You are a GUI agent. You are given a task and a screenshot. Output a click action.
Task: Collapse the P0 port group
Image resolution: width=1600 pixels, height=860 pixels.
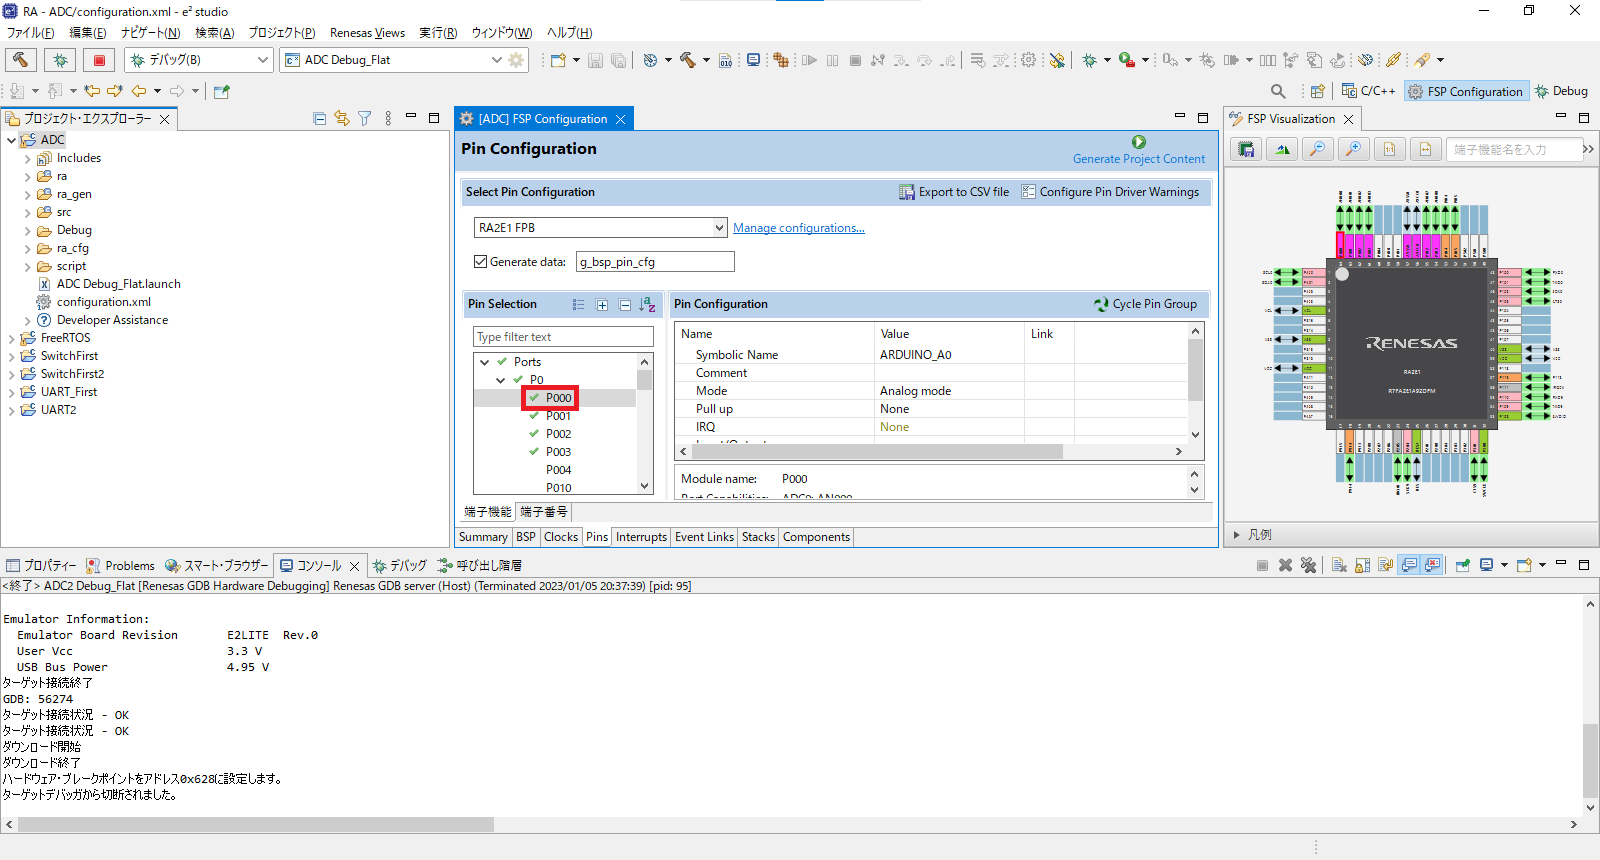pyautogui.click(x=501, y=380)
